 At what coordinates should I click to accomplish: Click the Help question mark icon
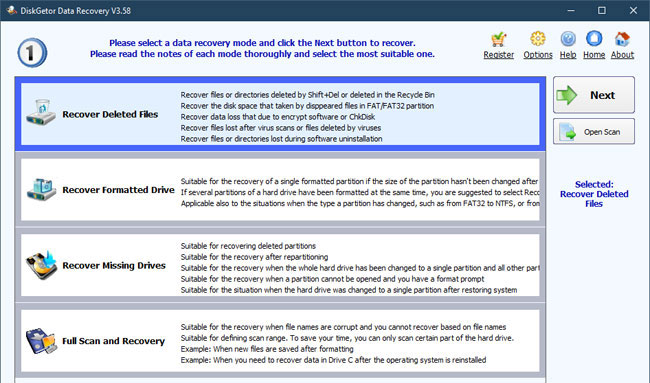(568, 39)
